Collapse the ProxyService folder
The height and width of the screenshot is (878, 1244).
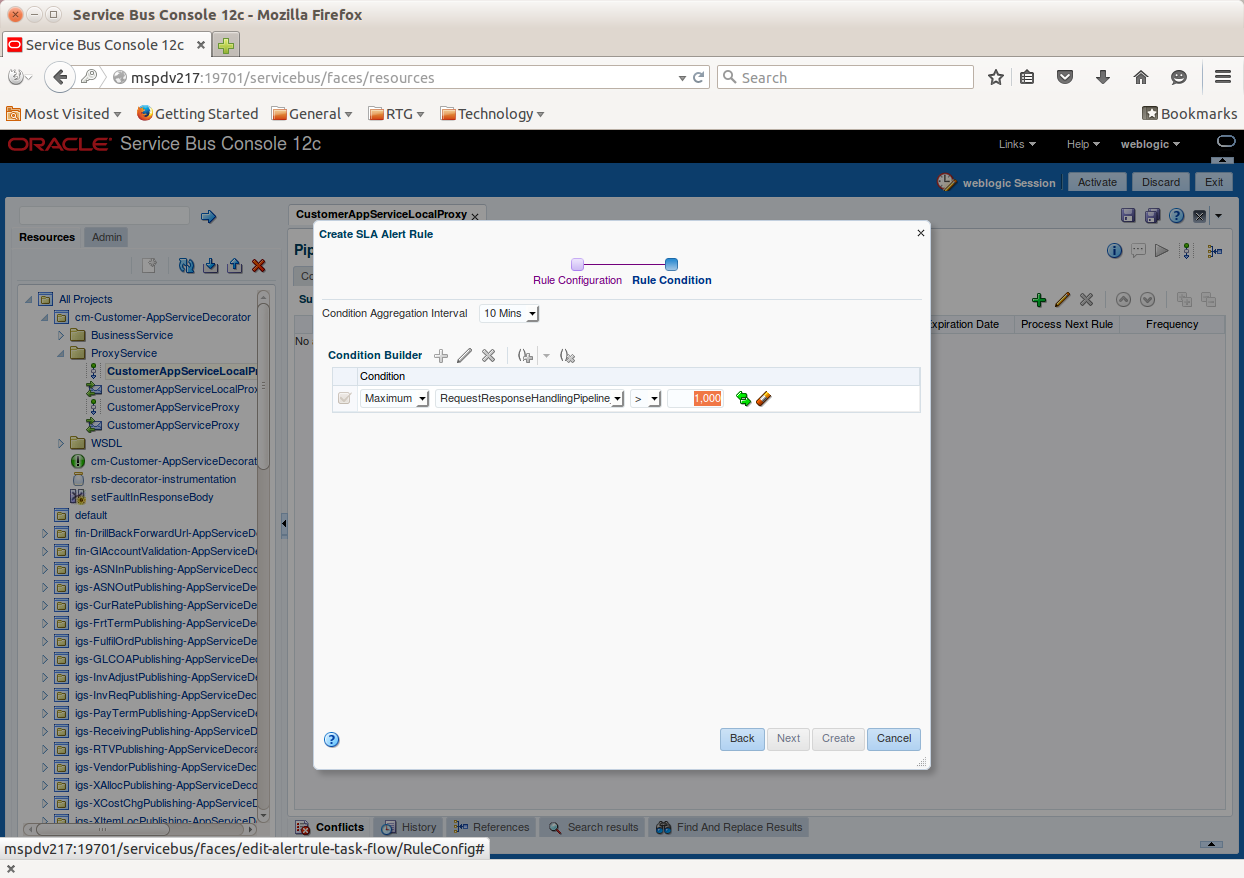[x=60, y=353]
